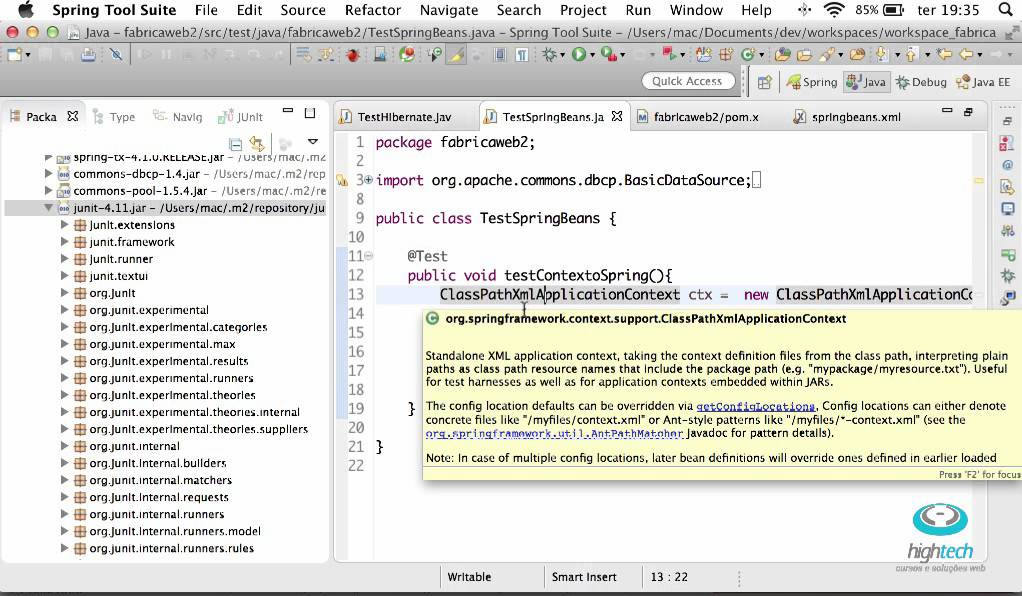
Task: Click the Next Annotation arrow icon
Action: click(881, 55)
